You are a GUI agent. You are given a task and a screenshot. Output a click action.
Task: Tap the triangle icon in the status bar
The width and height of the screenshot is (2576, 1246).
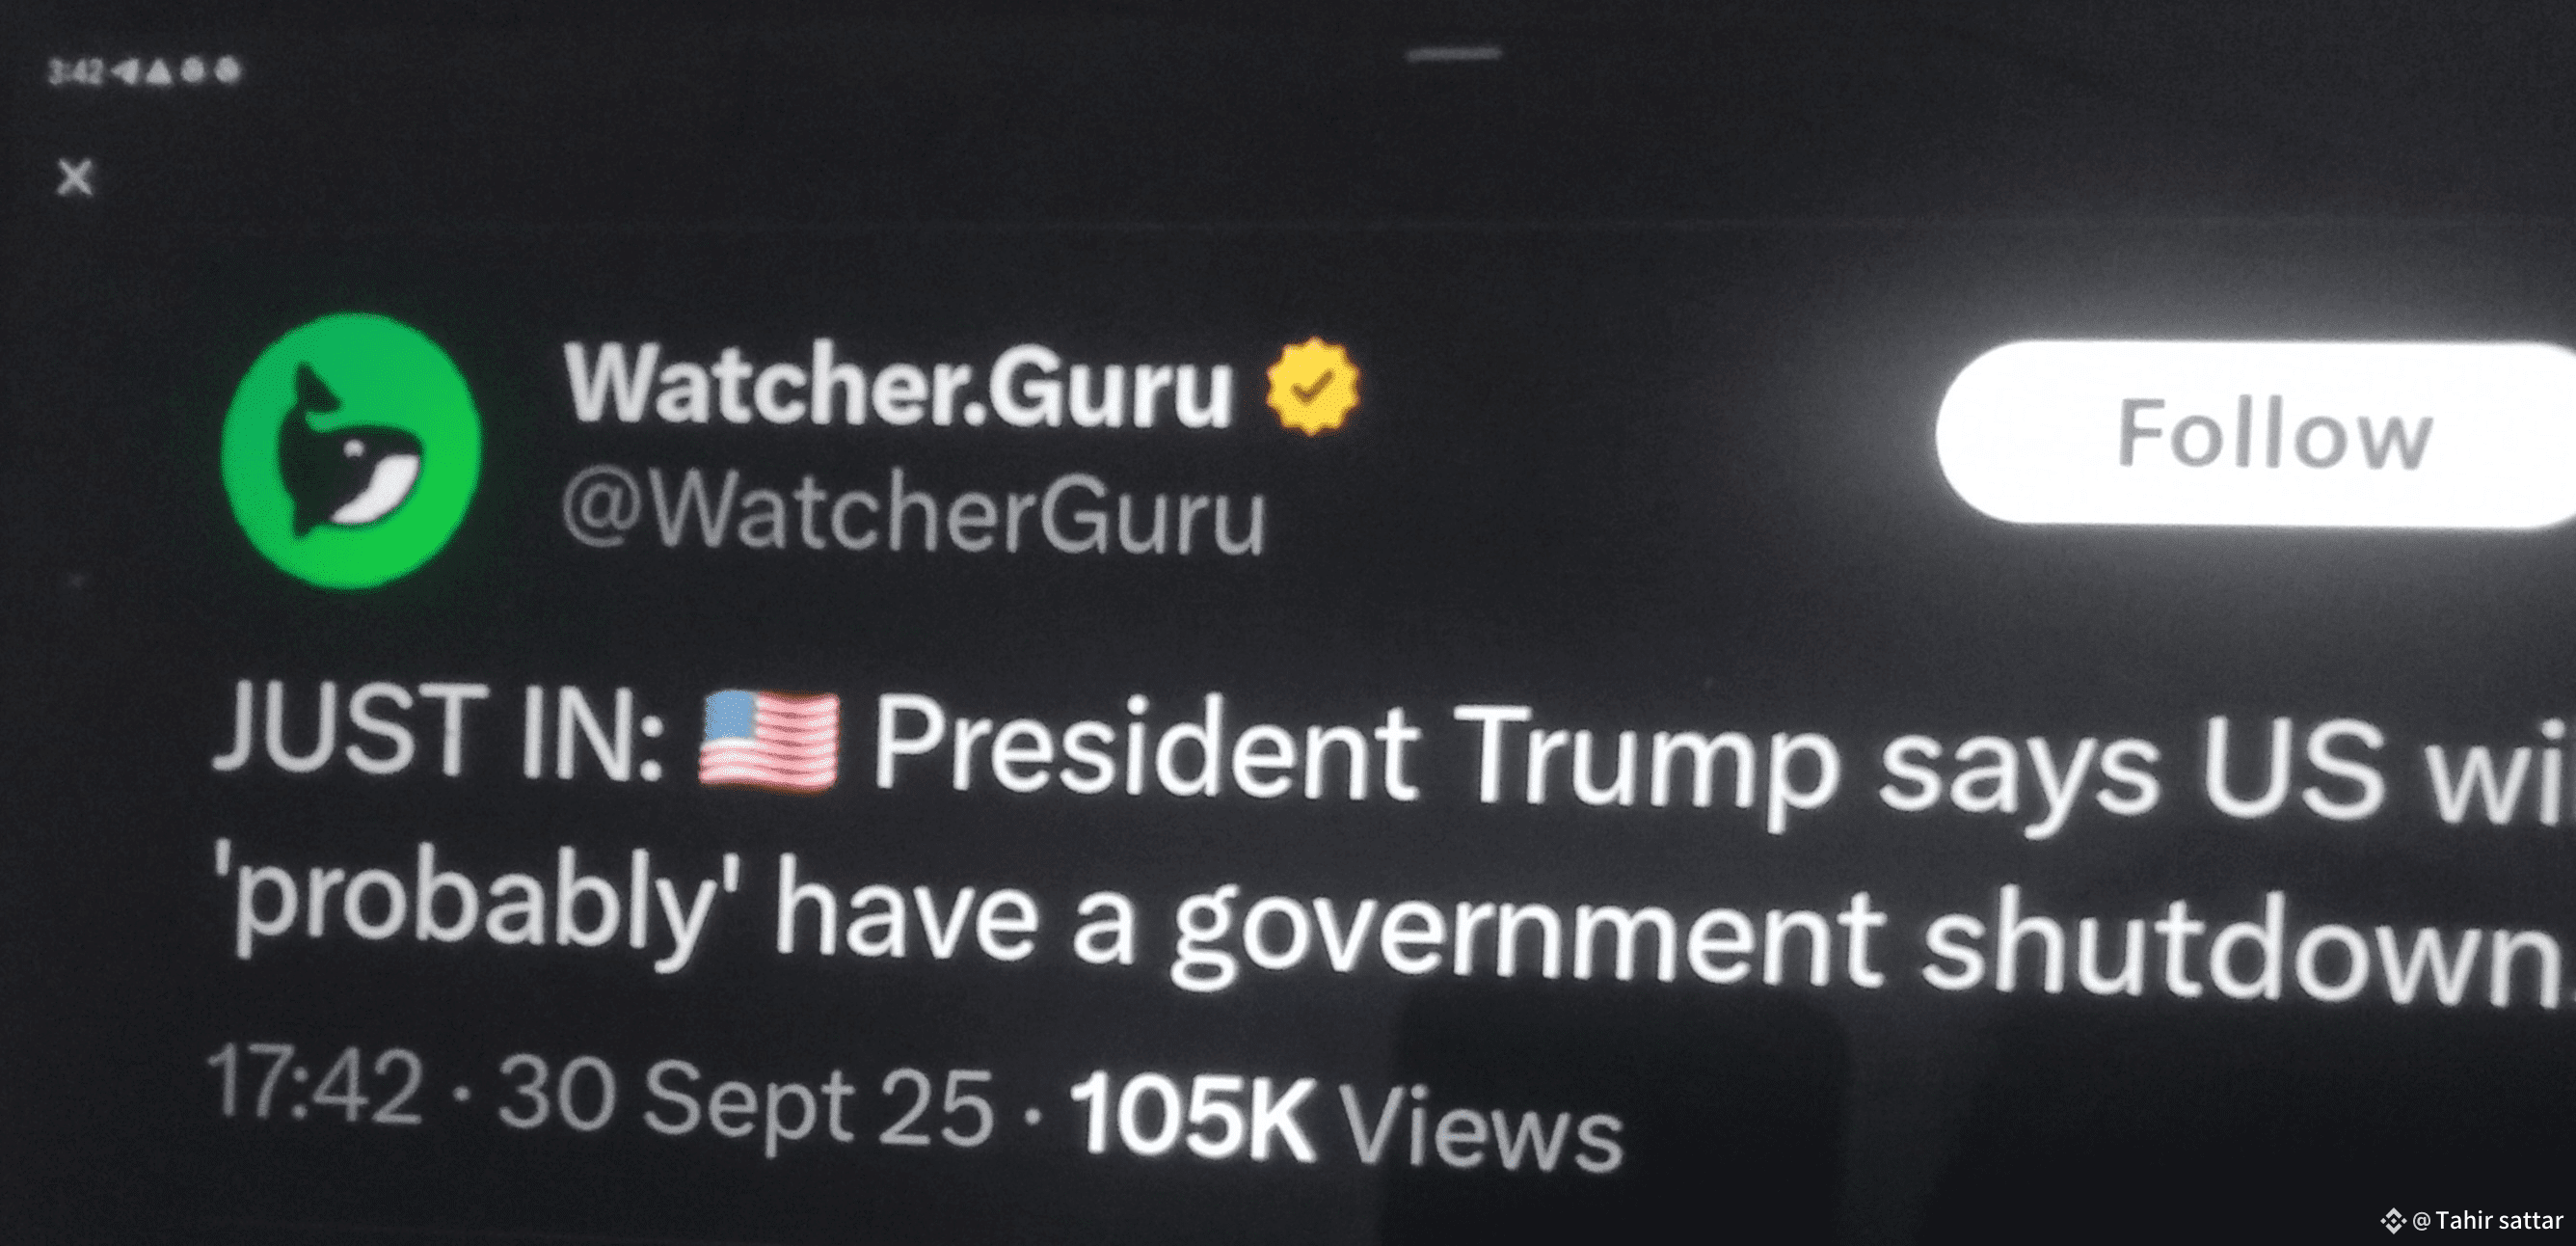click(x=159, y=71)
